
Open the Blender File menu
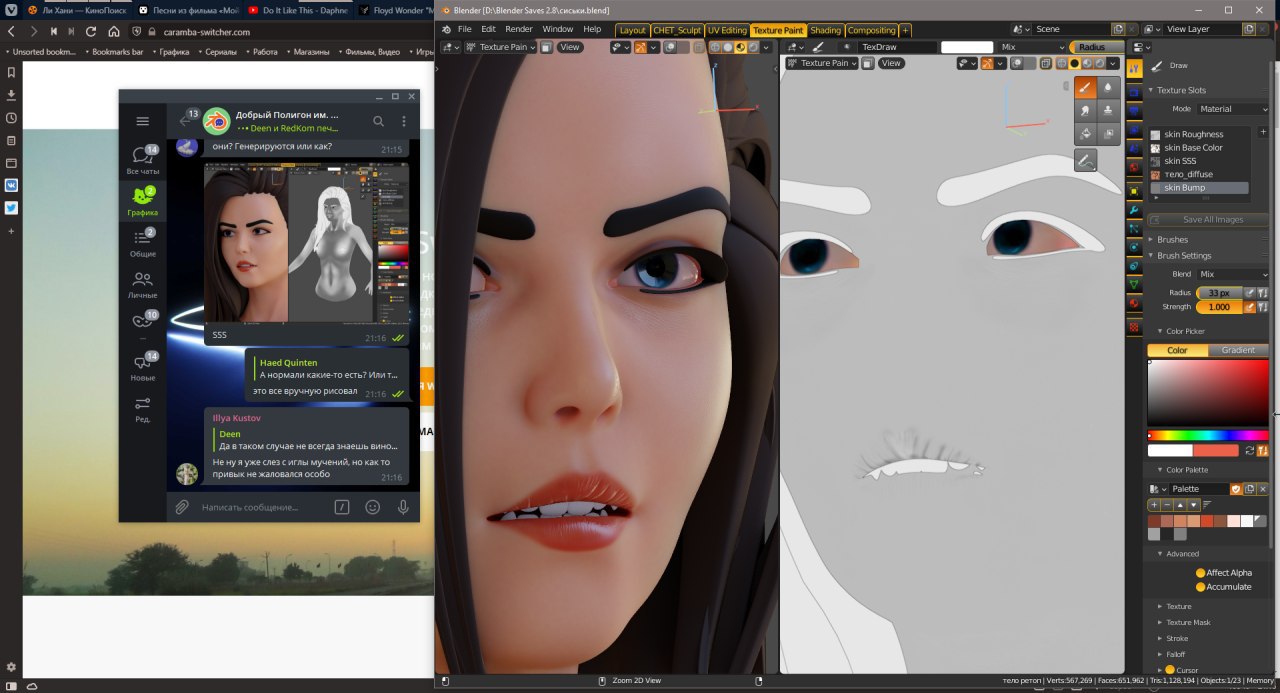(x=464, y=29)
